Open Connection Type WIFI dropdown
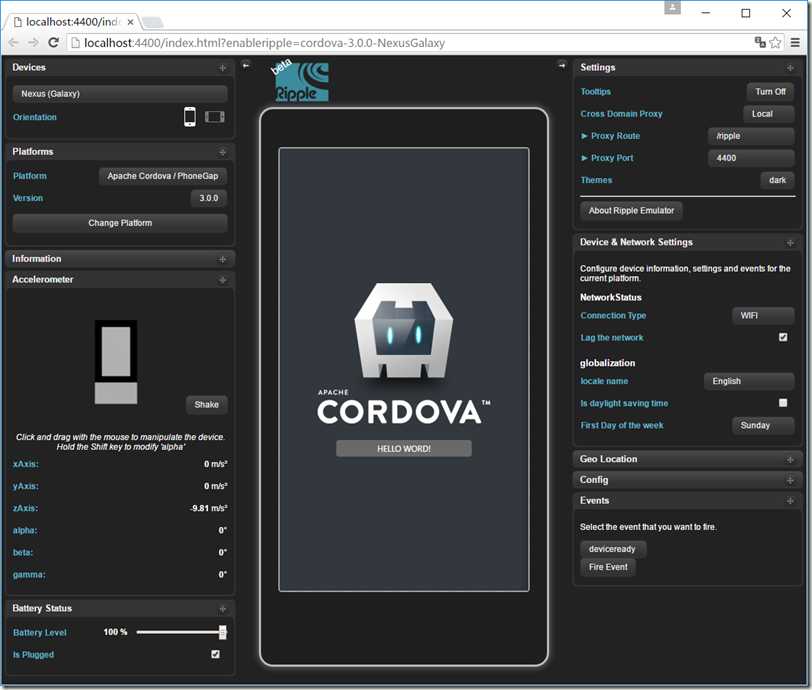This screenshot has width=812, height=690. [x=763, y=315]
